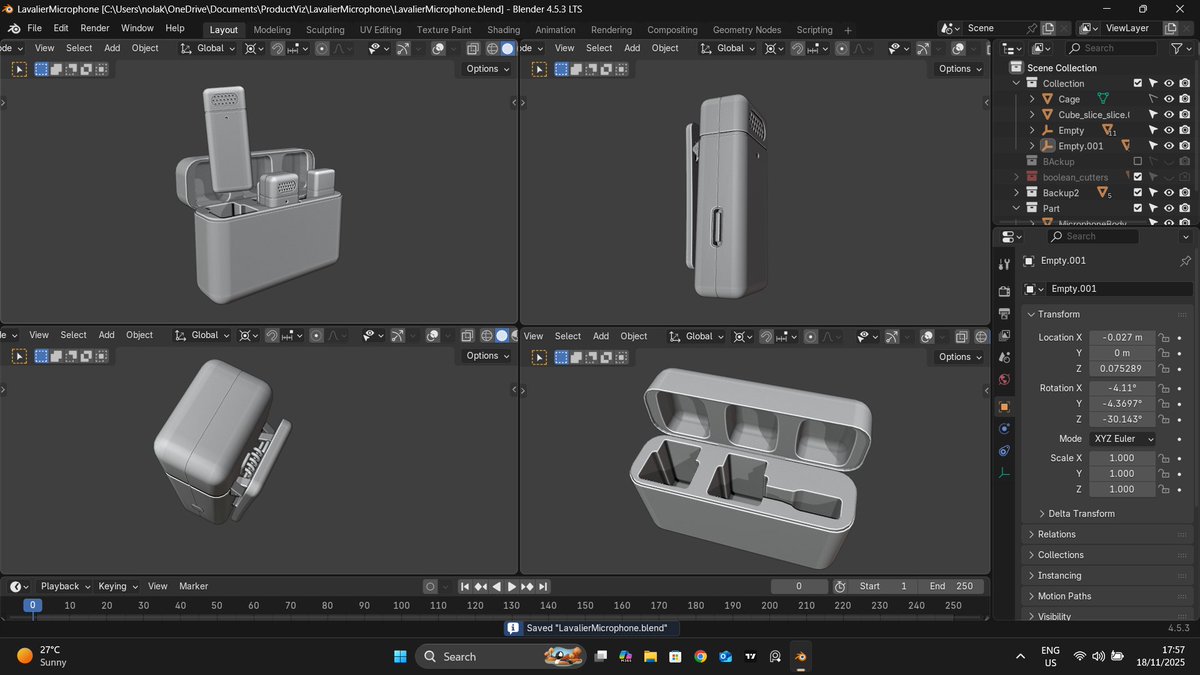This screenshot has height=675, width=1200.
Task: Open the Object properties tab
Action: [x=1005, y=407]
